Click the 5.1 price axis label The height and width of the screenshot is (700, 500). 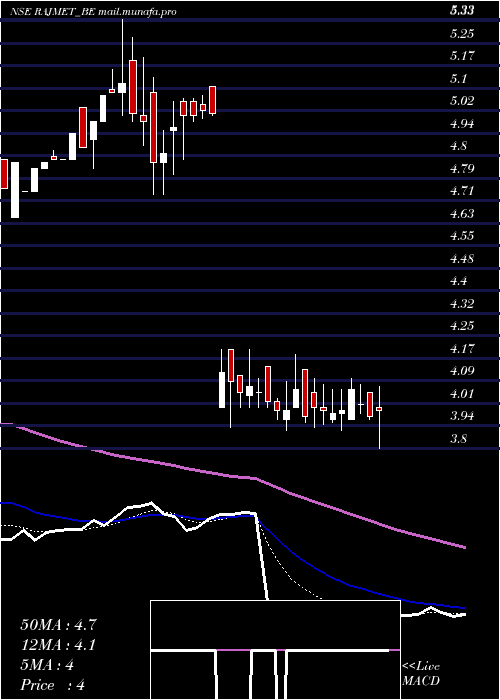[458, 79]
